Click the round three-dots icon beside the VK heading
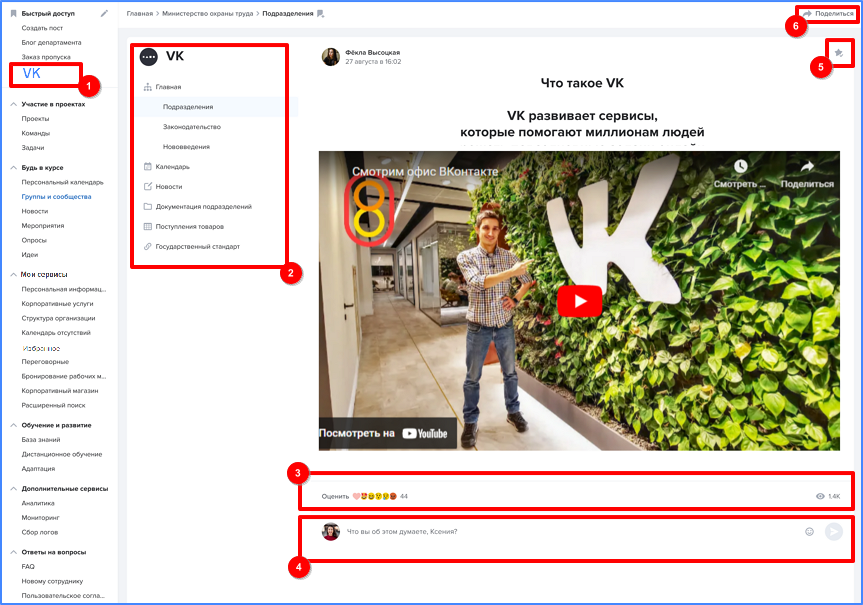Image resolution: width=863 pixels, height=605 pixels. tap(149, 57)
